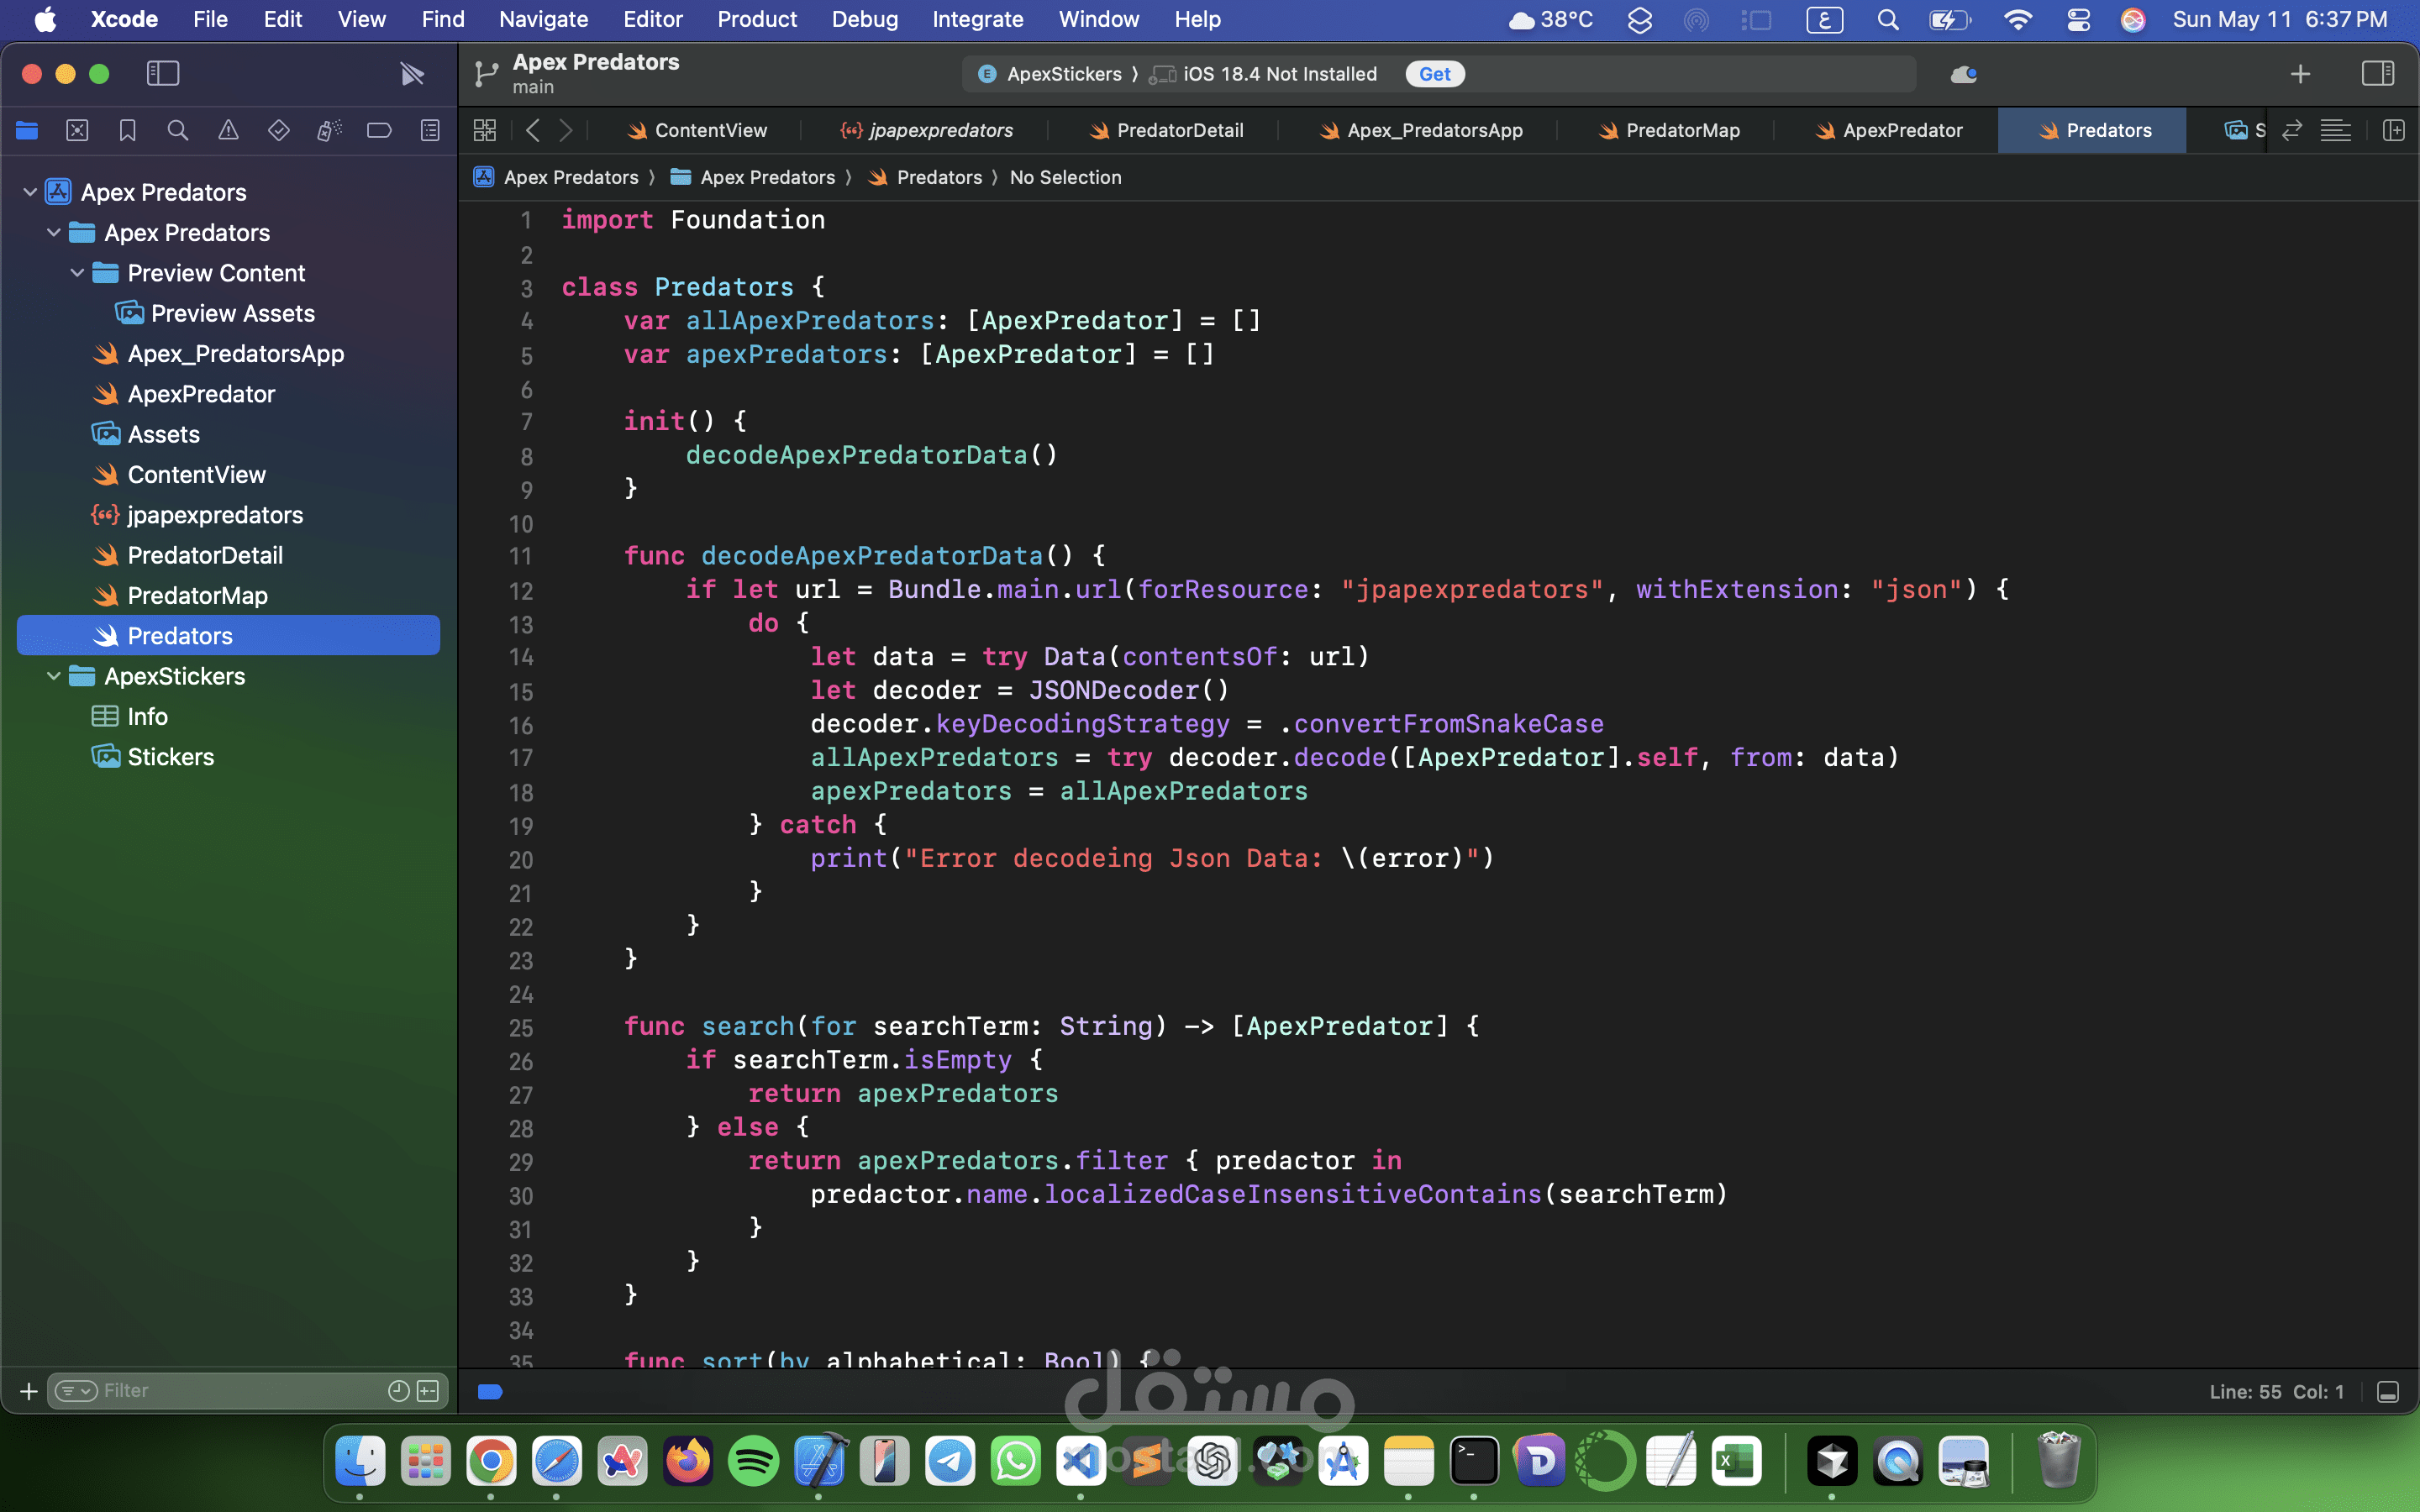2420x1512 pixels.
Task: Switch to the ApexPredator tab
Action: (x=1889, y=130)
